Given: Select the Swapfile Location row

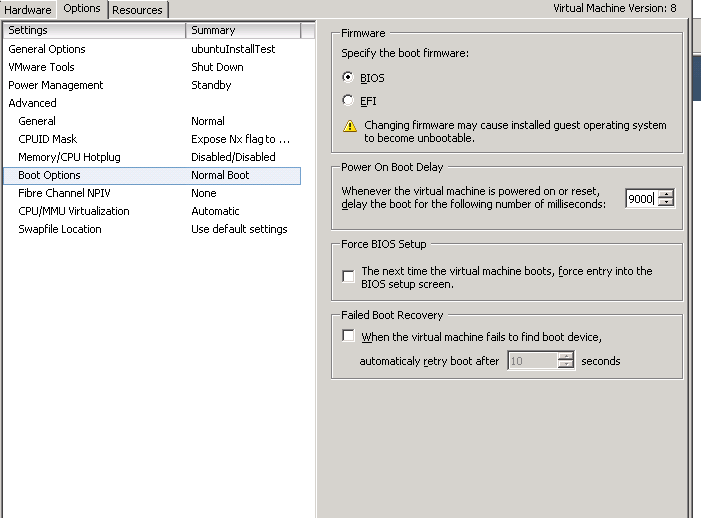Looking at the screenshot, I should (x=152, y=229).
